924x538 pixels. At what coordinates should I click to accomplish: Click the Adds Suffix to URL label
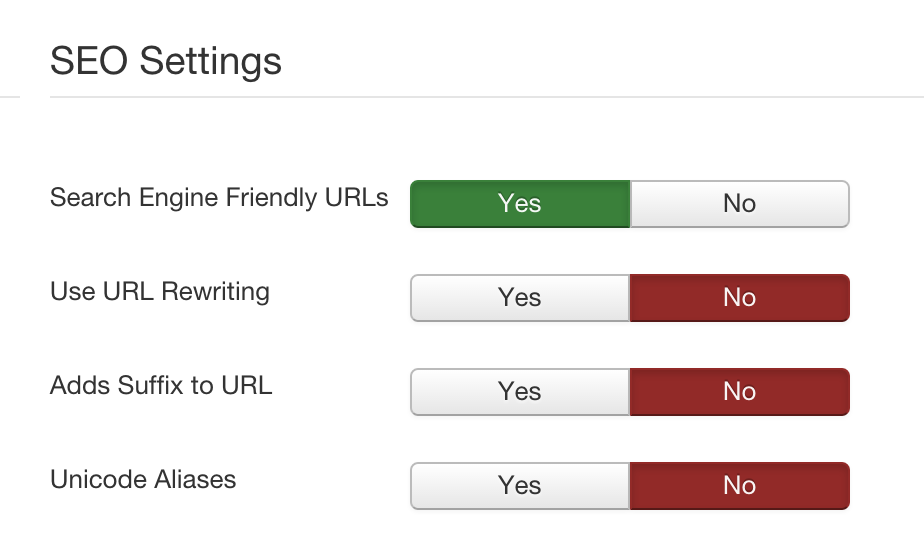[x=161, y=385]
